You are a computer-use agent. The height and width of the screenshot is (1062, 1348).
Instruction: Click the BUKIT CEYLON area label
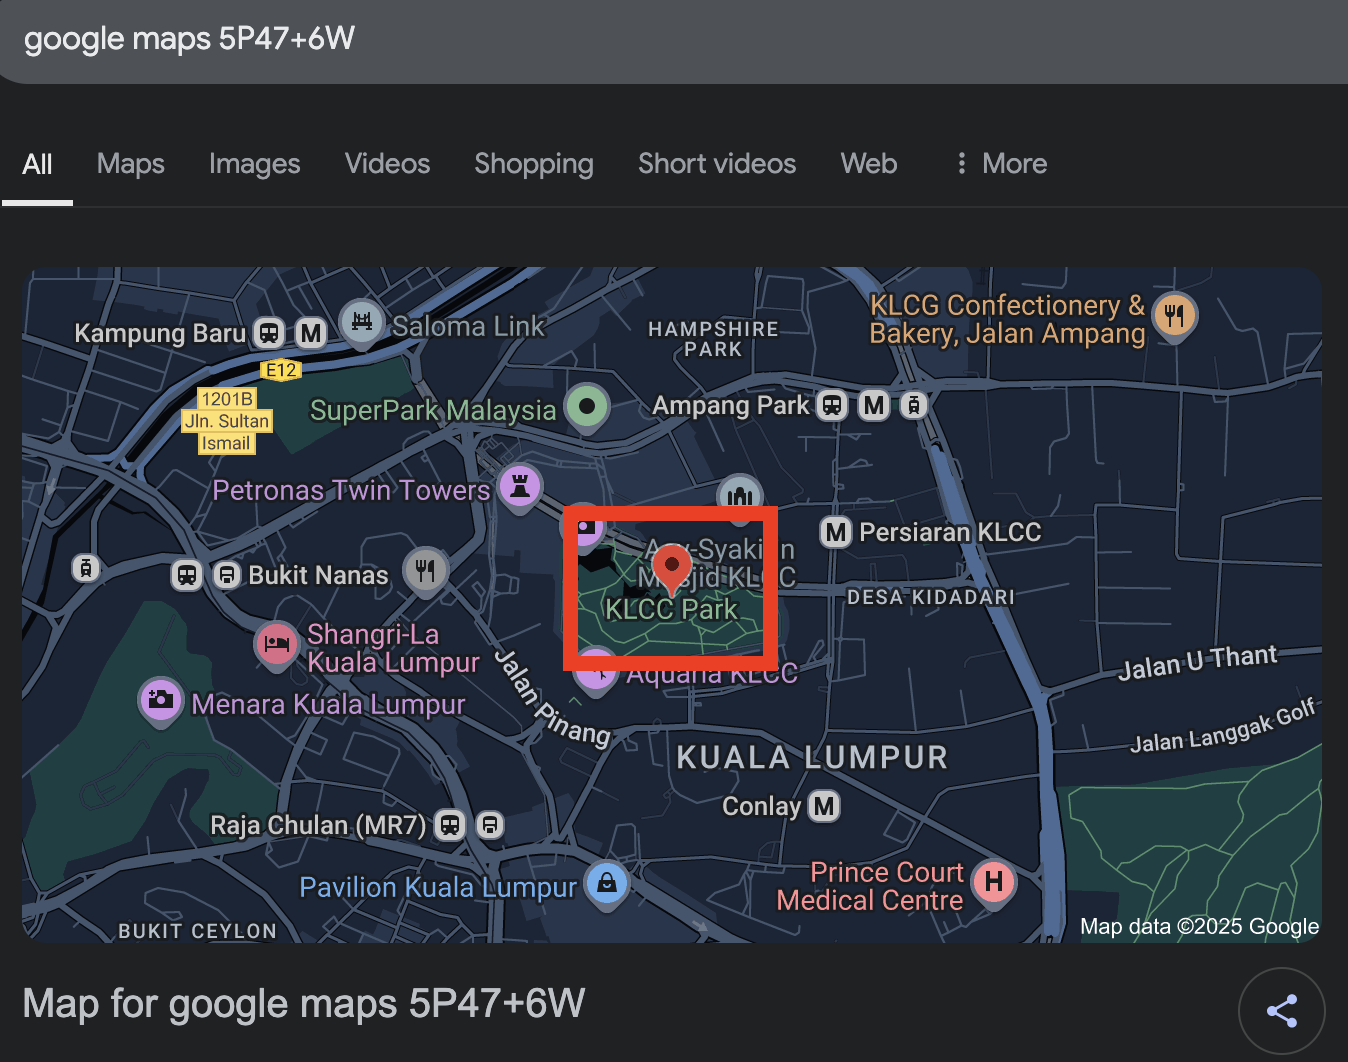197,931
